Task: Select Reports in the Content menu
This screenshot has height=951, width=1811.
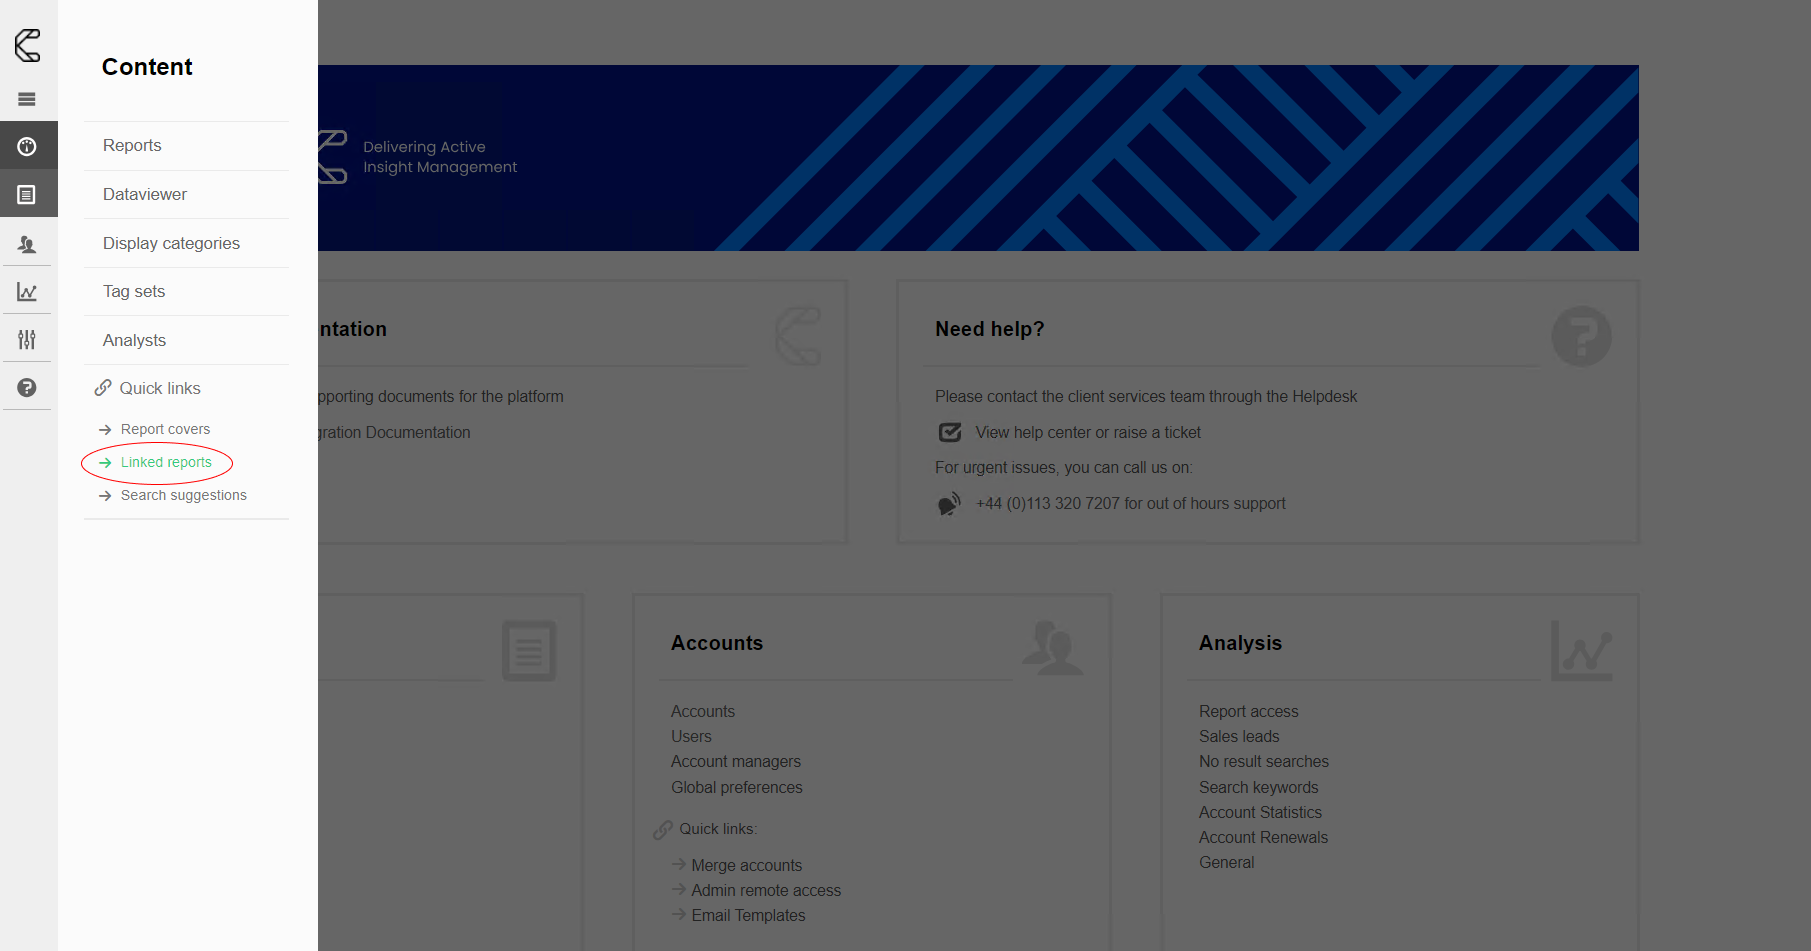Action: click(131, 145)
